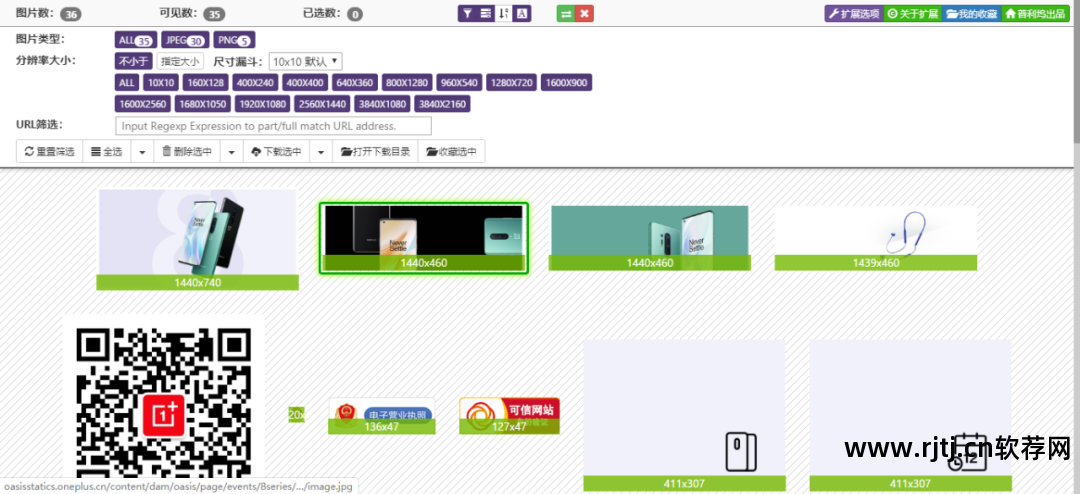Choose the 960X540 resolution filter
This screenshot has height=494, width=1080.
click(459, 83)
